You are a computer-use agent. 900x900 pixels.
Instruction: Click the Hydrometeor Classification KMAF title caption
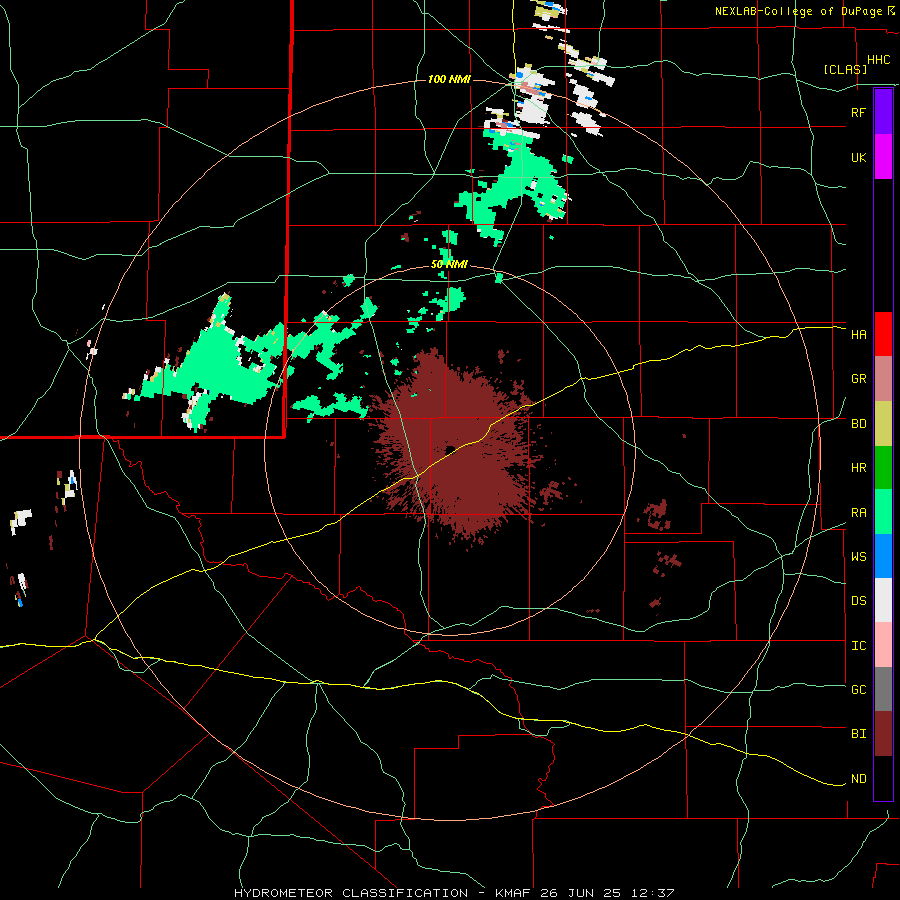pyautogui.click(x=453, y=893)
